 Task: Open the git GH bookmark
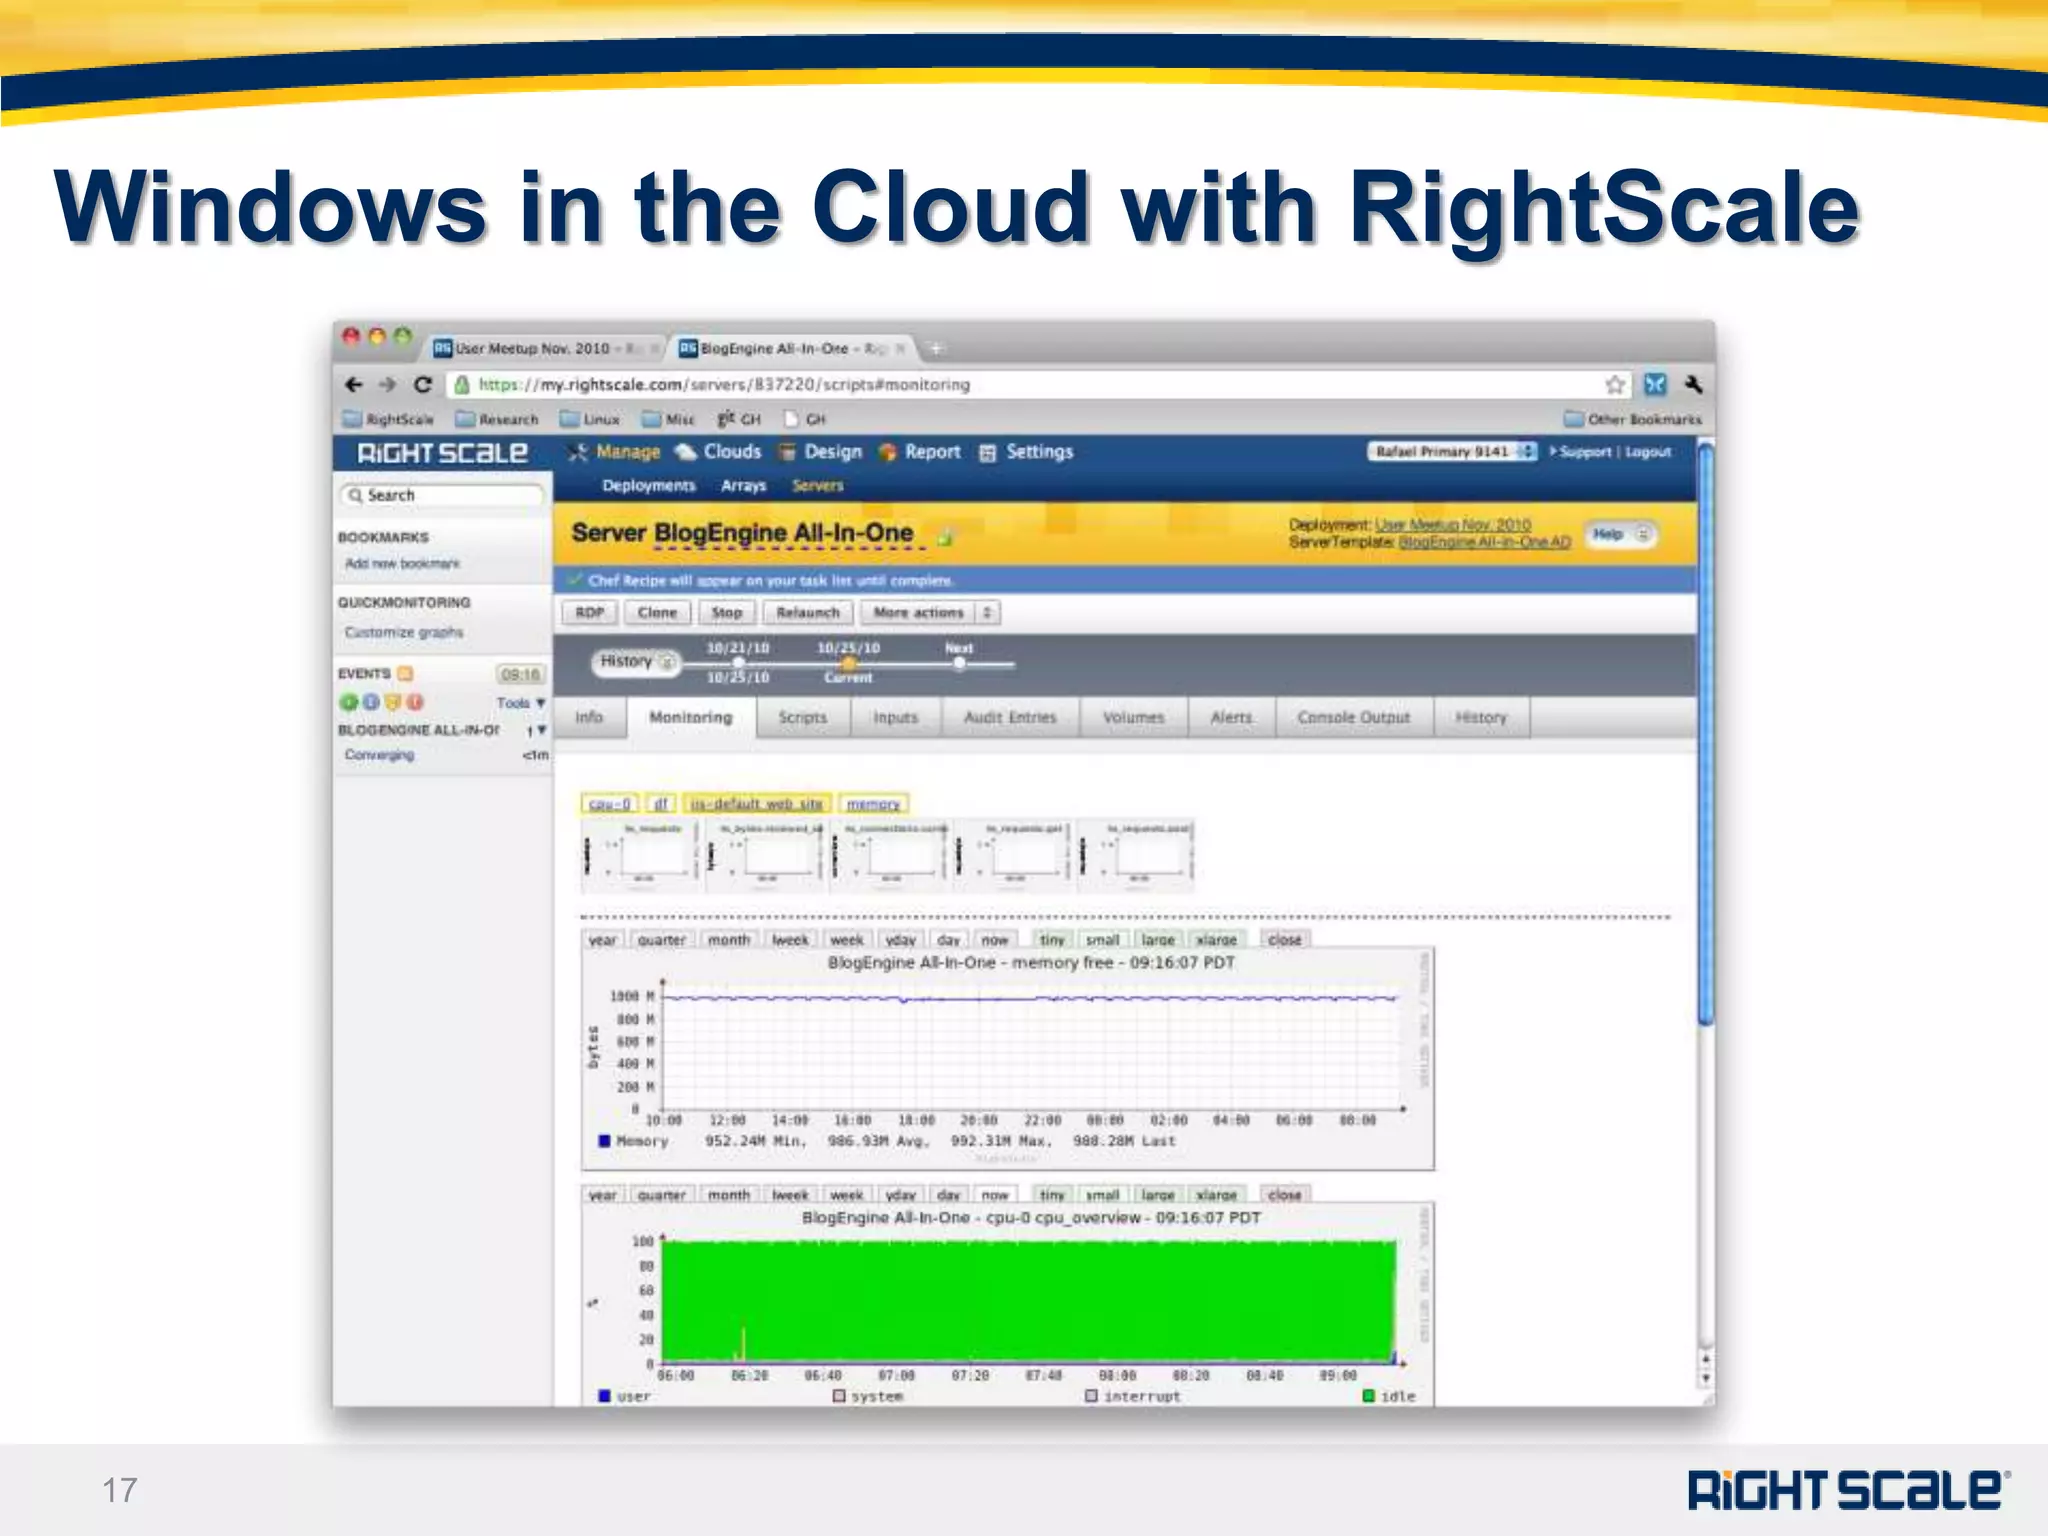[x=739, y=419]
